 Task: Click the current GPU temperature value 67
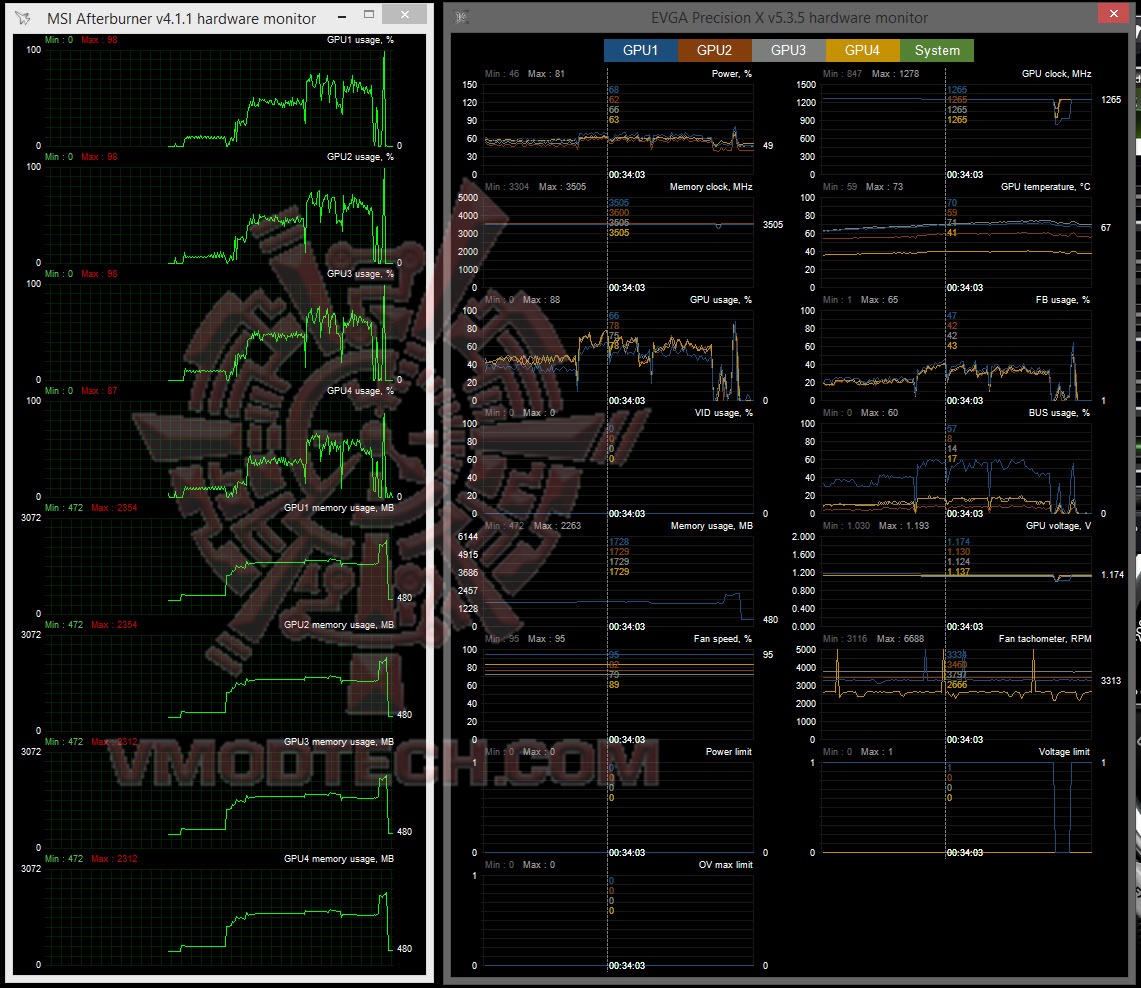(x=1105, y=228)
